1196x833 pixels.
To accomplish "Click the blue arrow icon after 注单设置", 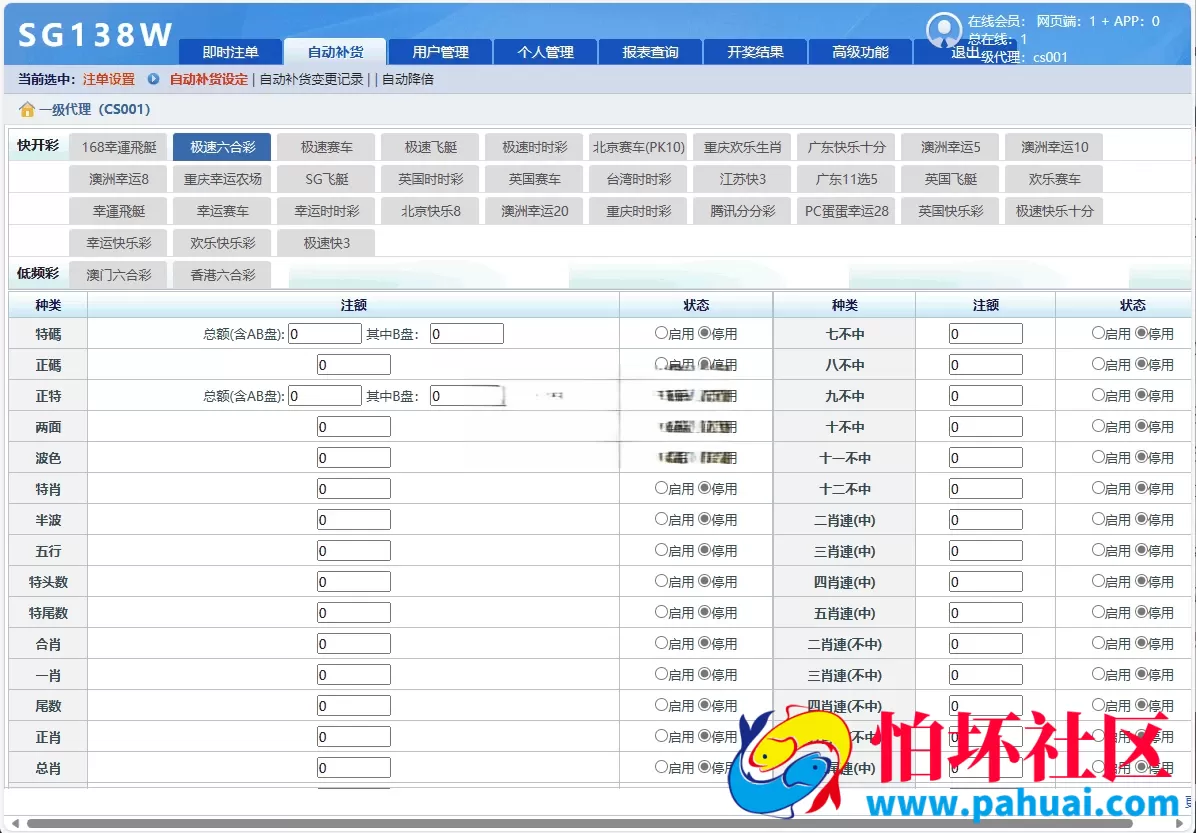I will [153, 79].
